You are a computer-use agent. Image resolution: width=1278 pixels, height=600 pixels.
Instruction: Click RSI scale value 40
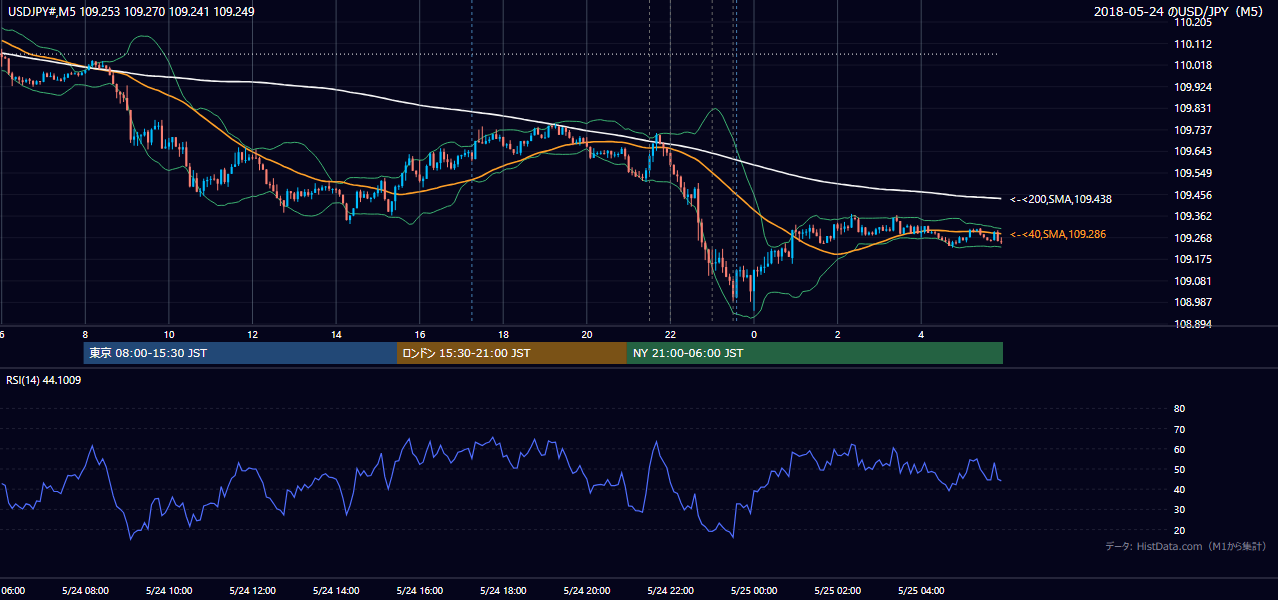1179,489
